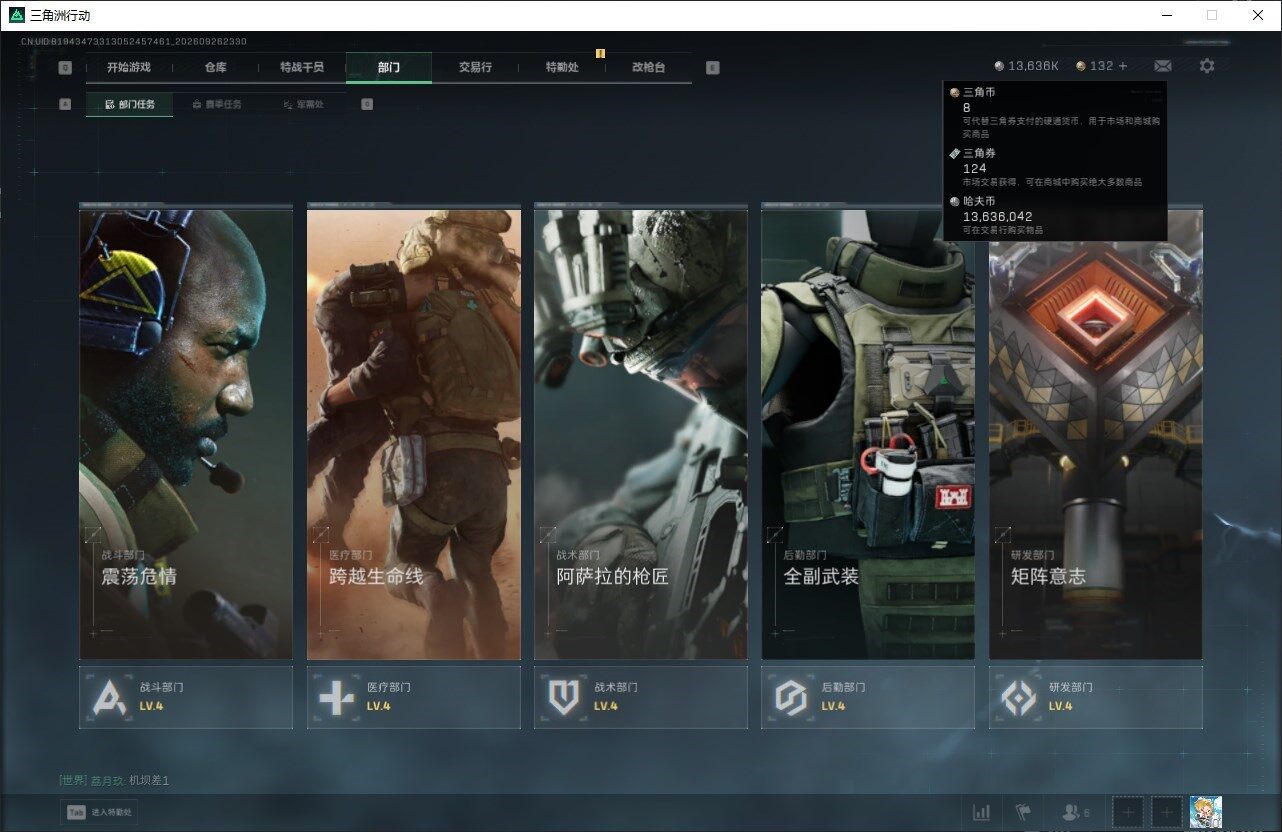Click the 13,636K currency amount
Image resolution: width=1282 pixels, height=832 pixels.
(1033, 66)
